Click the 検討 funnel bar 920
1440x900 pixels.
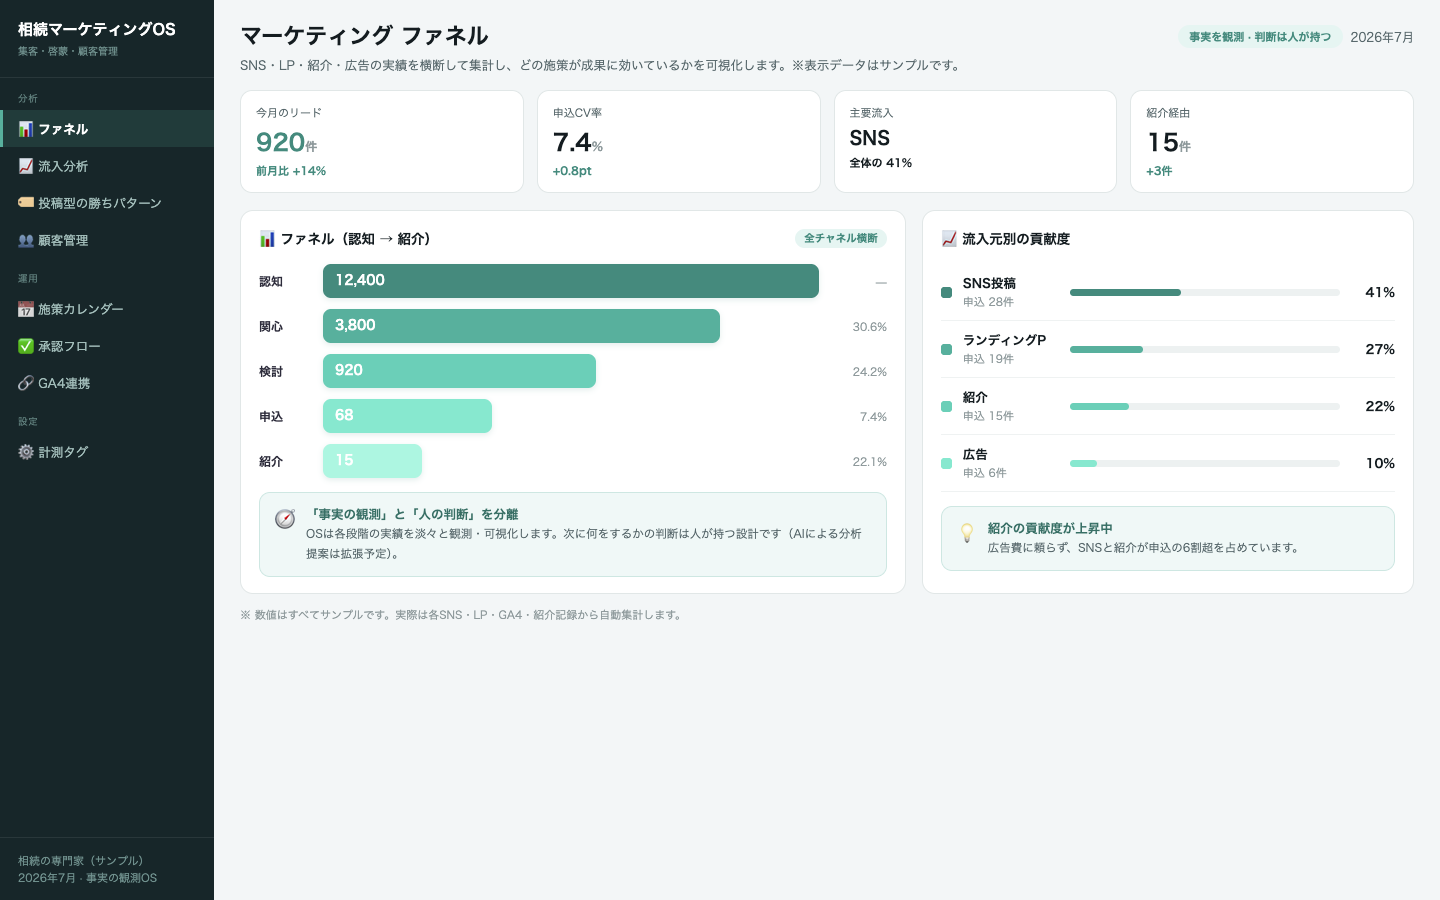click(459, 371)
